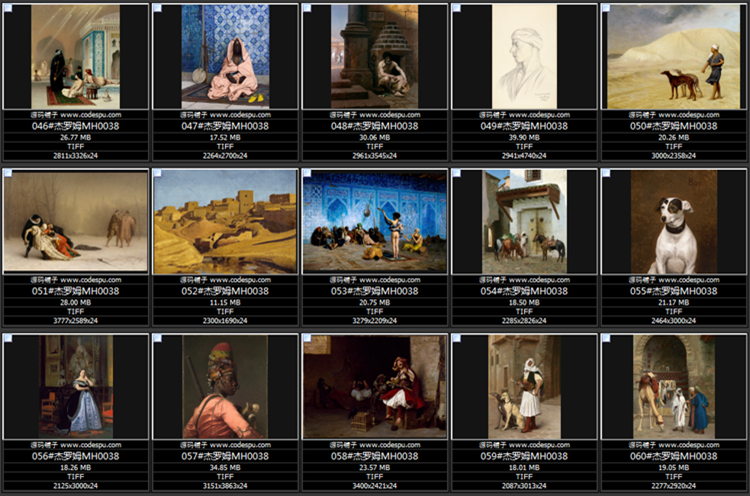Select the pink-robed seated figure thumbnail 047
Image resolution: width=750 pixels, height=496 pixels.
tap(225, 57)
